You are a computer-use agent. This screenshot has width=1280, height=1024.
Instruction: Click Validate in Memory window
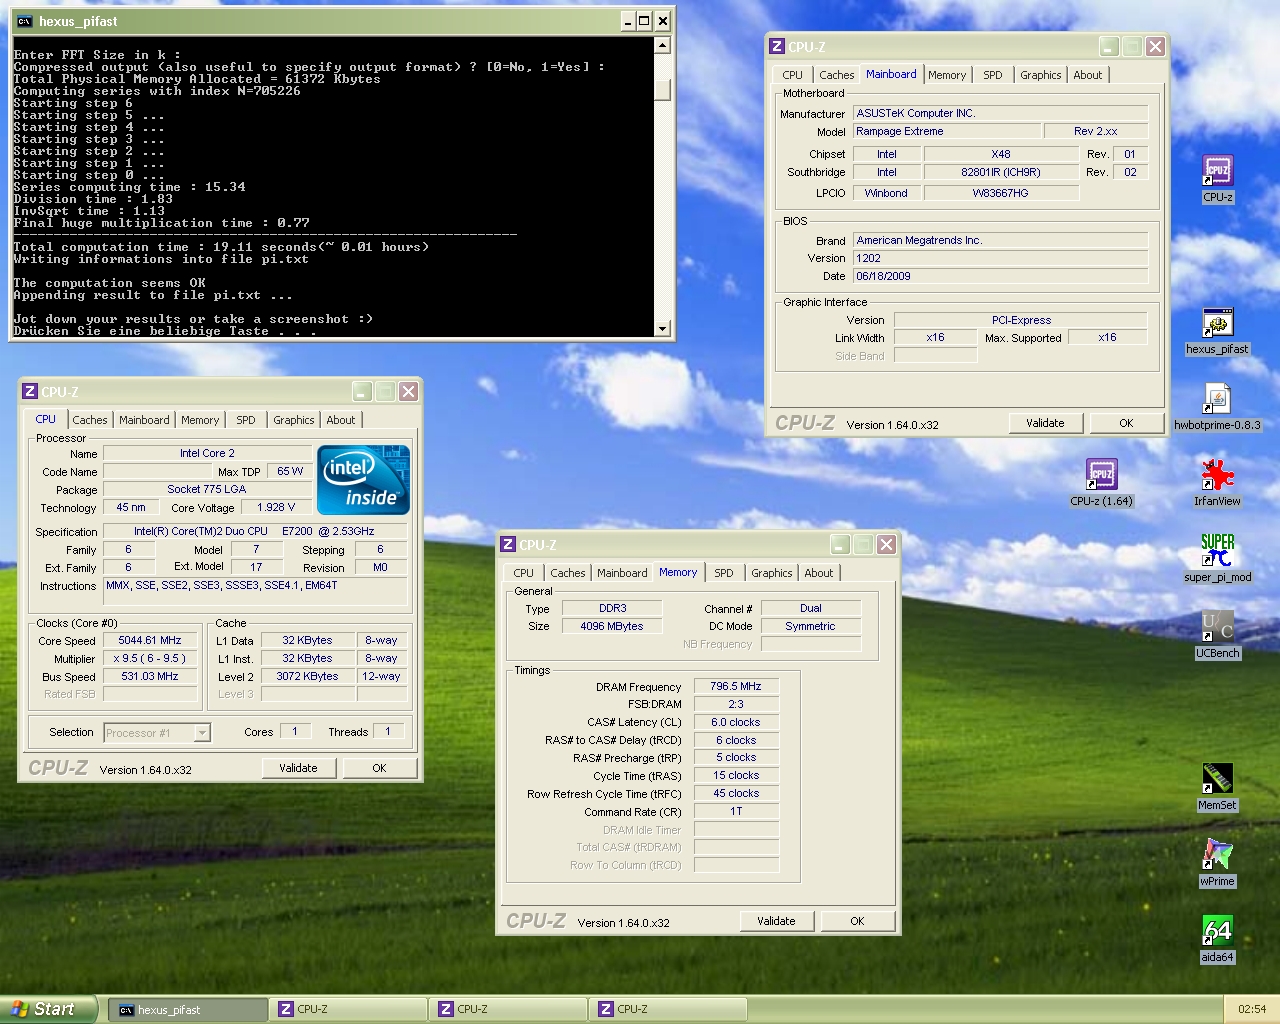pos(776,921)
